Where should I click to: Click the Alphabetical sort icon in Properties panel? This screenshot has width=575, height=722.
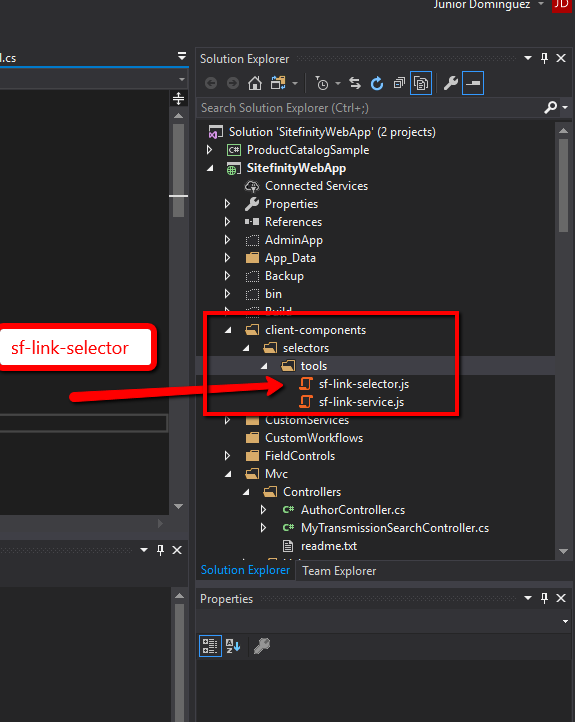pyautogui.click(x=233, y=646)
